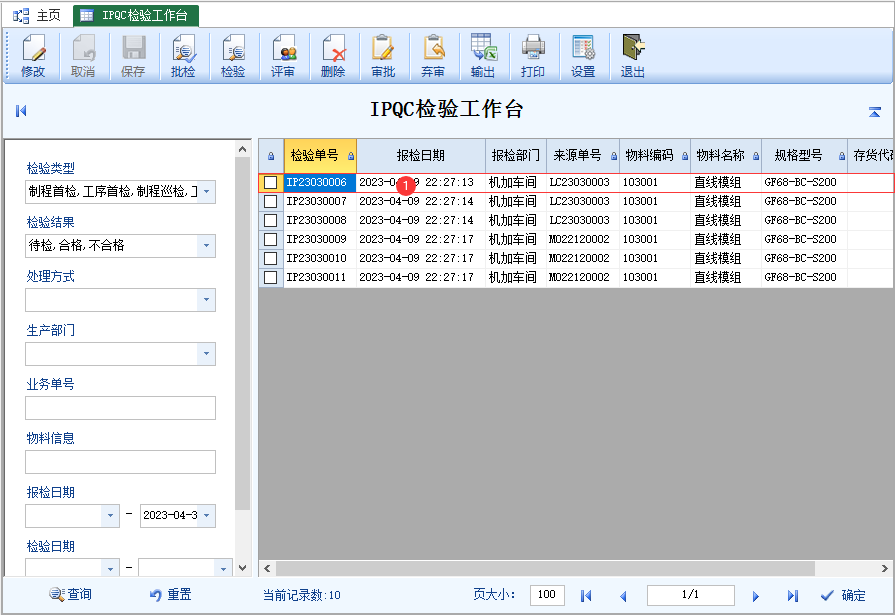Click the 重置 reset button

(170, 595)
